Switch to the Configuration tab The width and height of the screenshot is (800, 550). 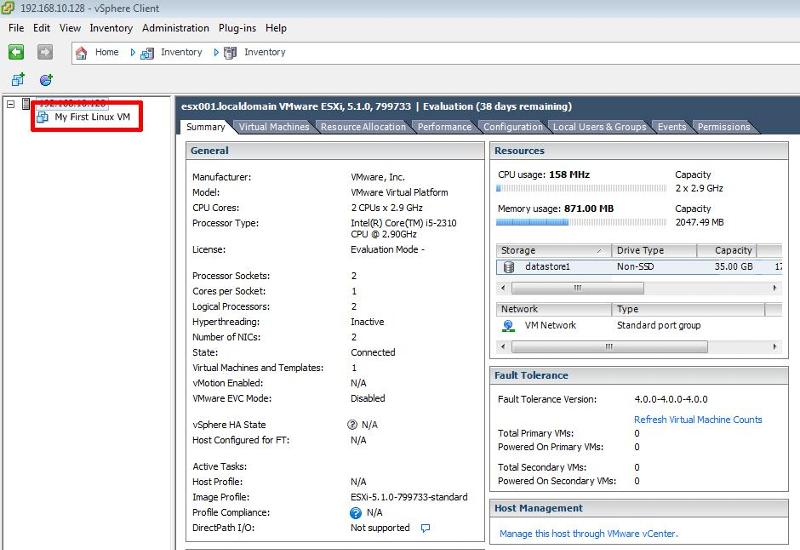click(513, 127)
